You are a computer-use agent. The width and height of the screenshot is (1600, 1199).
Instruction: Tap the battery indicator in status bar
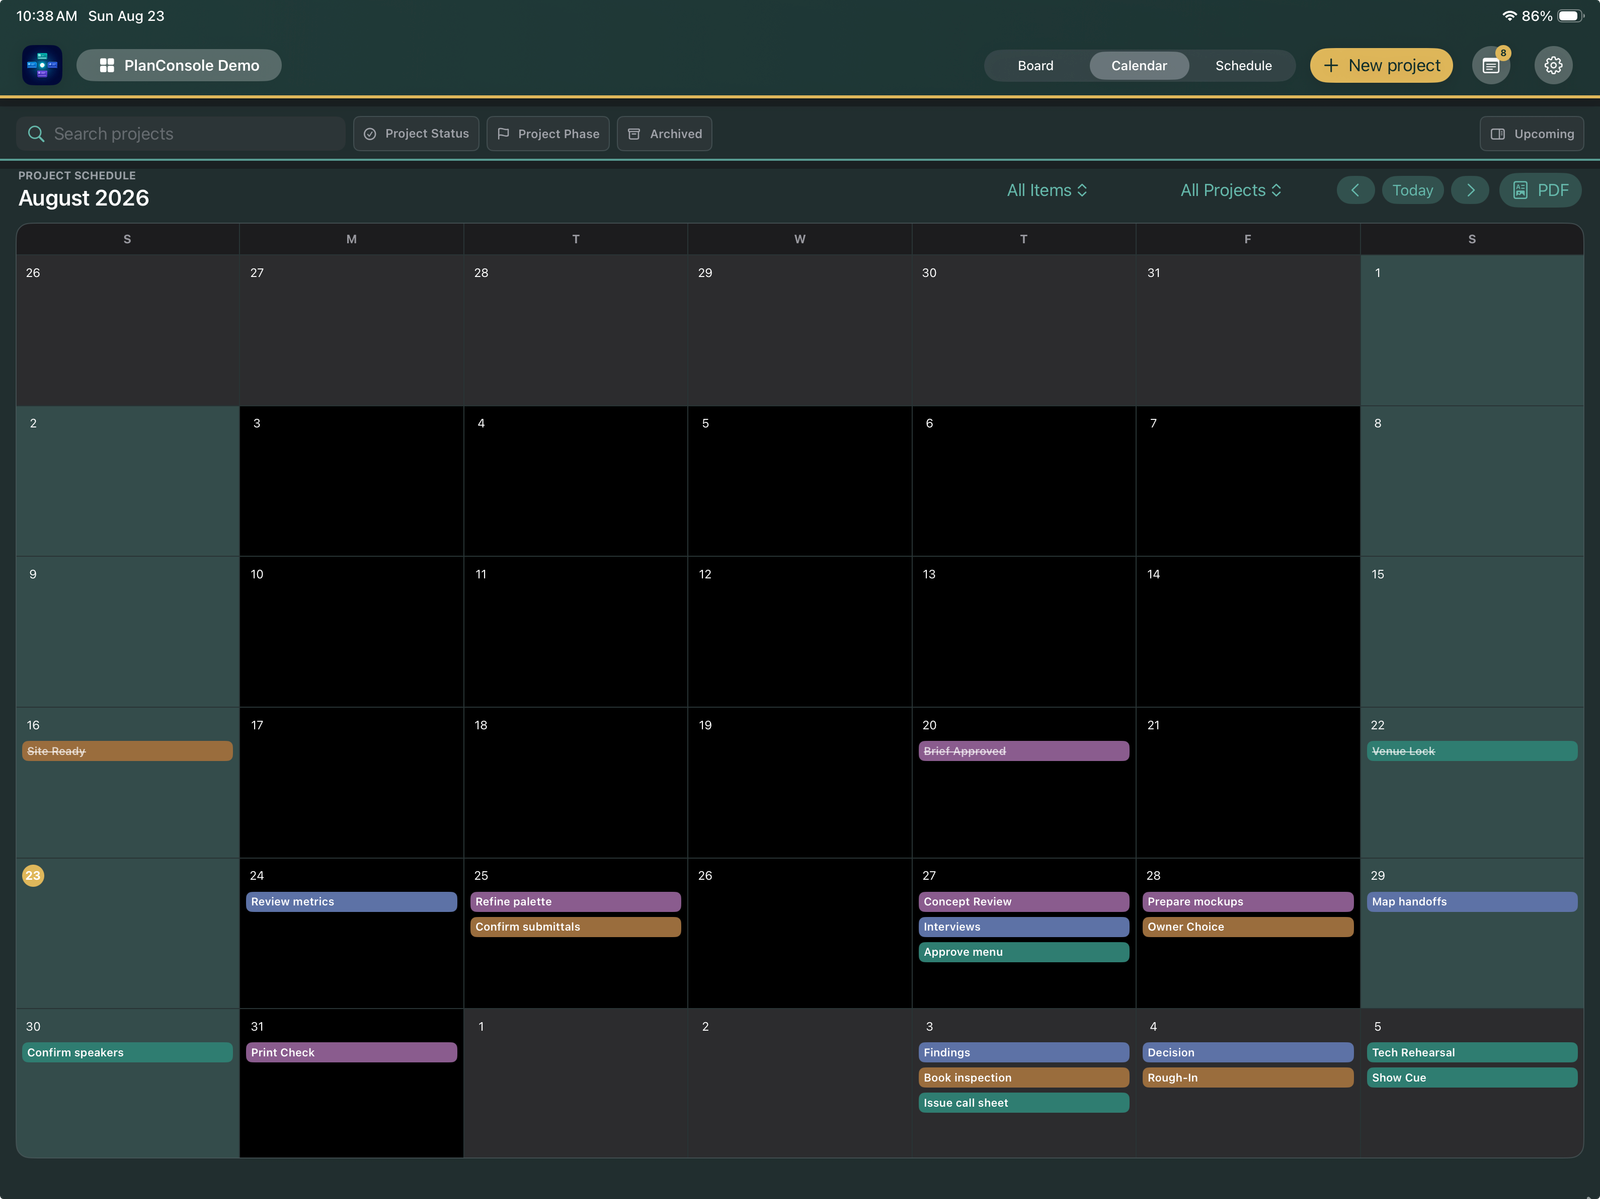click(x=1570, y=16)
